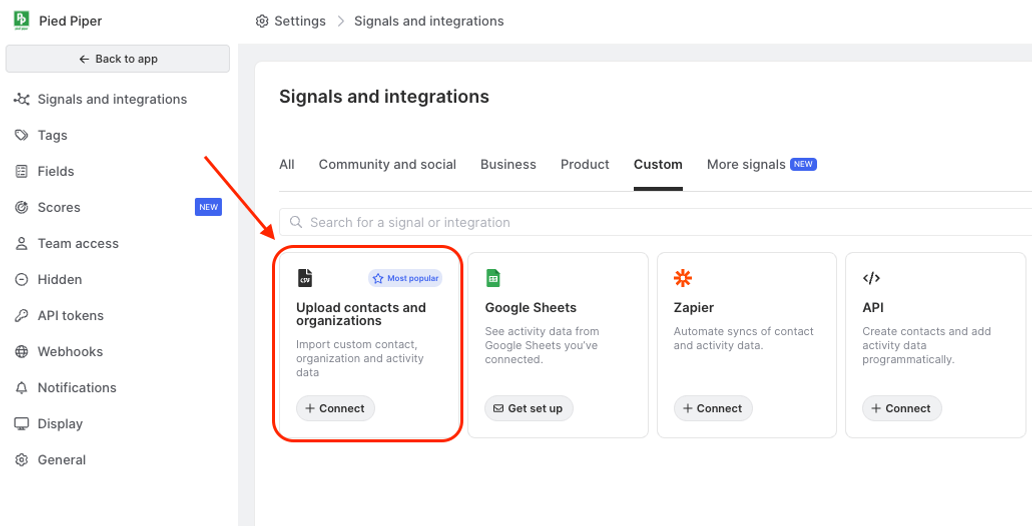The height and width of the screenshot is (526, 1032).
Task: Click the Pied Piper logo icon
Action: pos(21,20)
